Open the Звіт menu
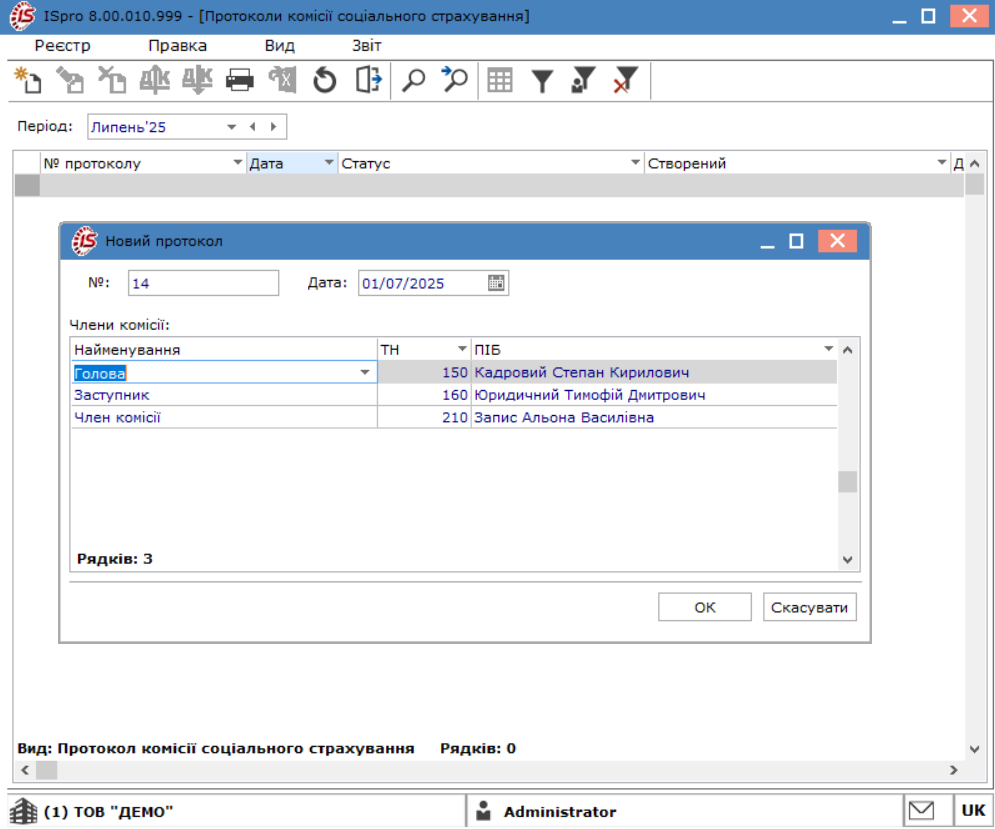This screenshot has width=995, height=829. 367,46
